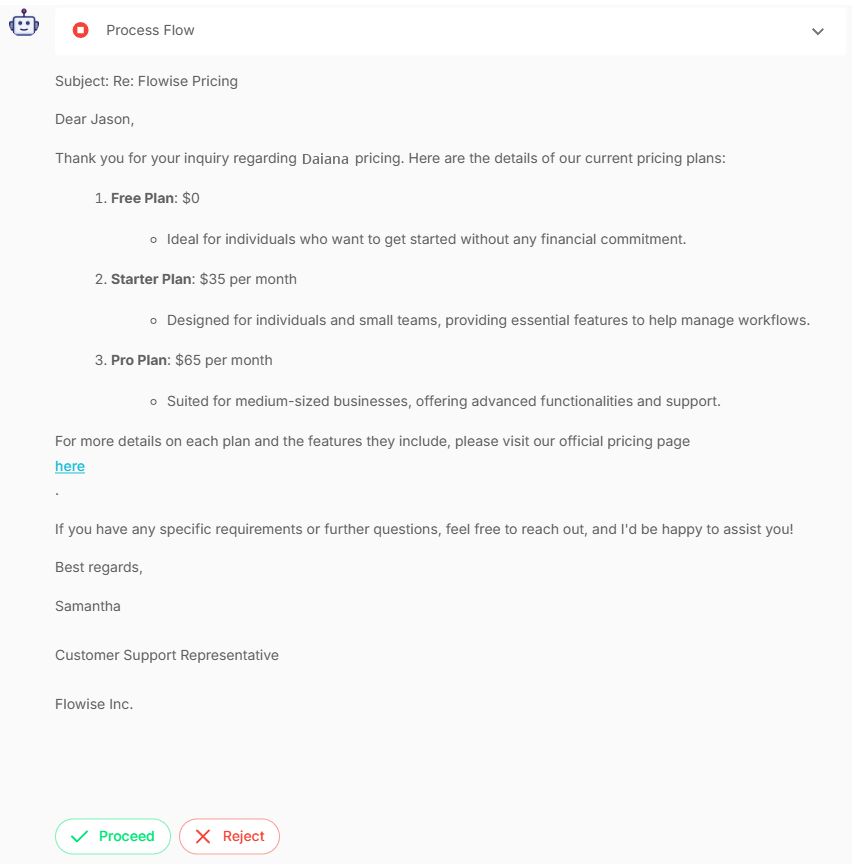
Task: Click the 'Flowise Inc.' company line
Action: coord(94,704)
